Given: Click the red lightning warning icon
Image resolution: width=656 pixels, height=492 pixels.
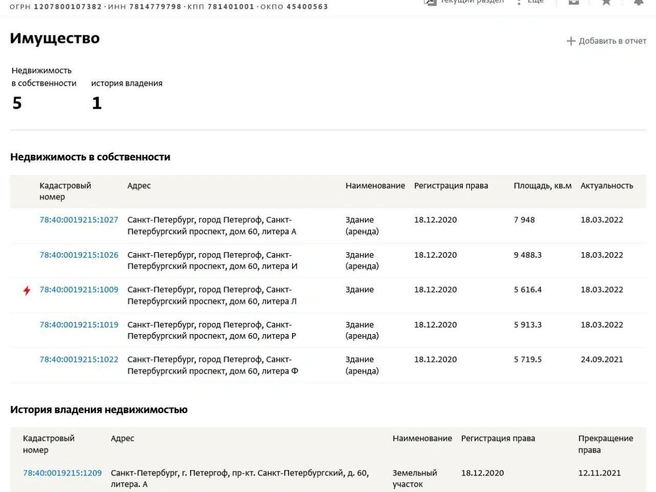Looking at the screenshot, I should point(27,290).
